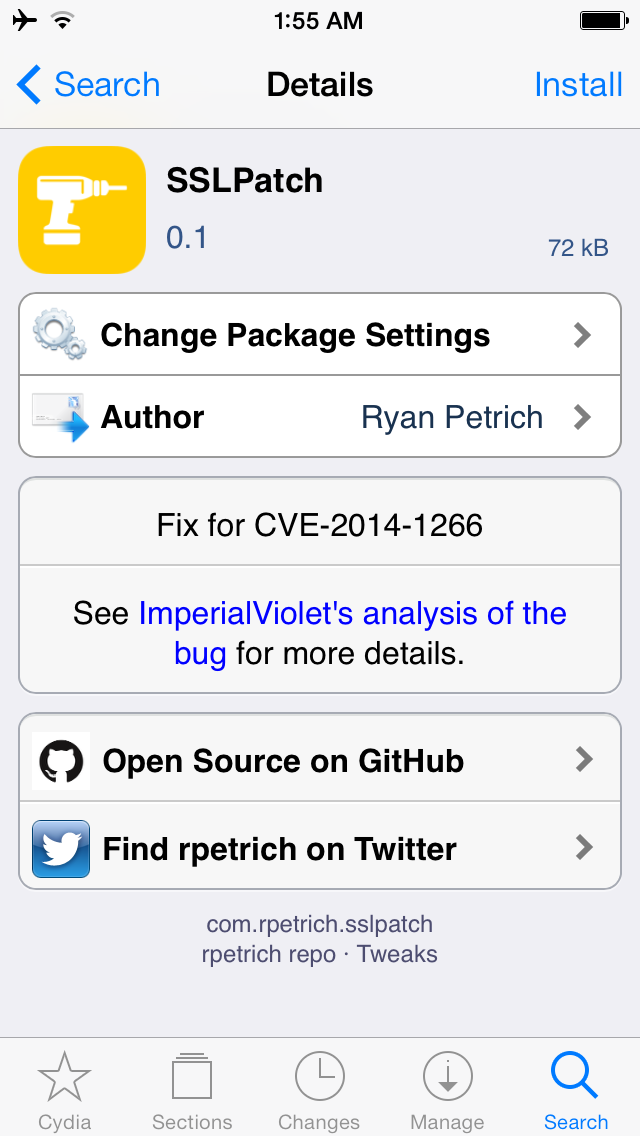Open ImperialViolet's analysis of the bug link

(352, 634)
